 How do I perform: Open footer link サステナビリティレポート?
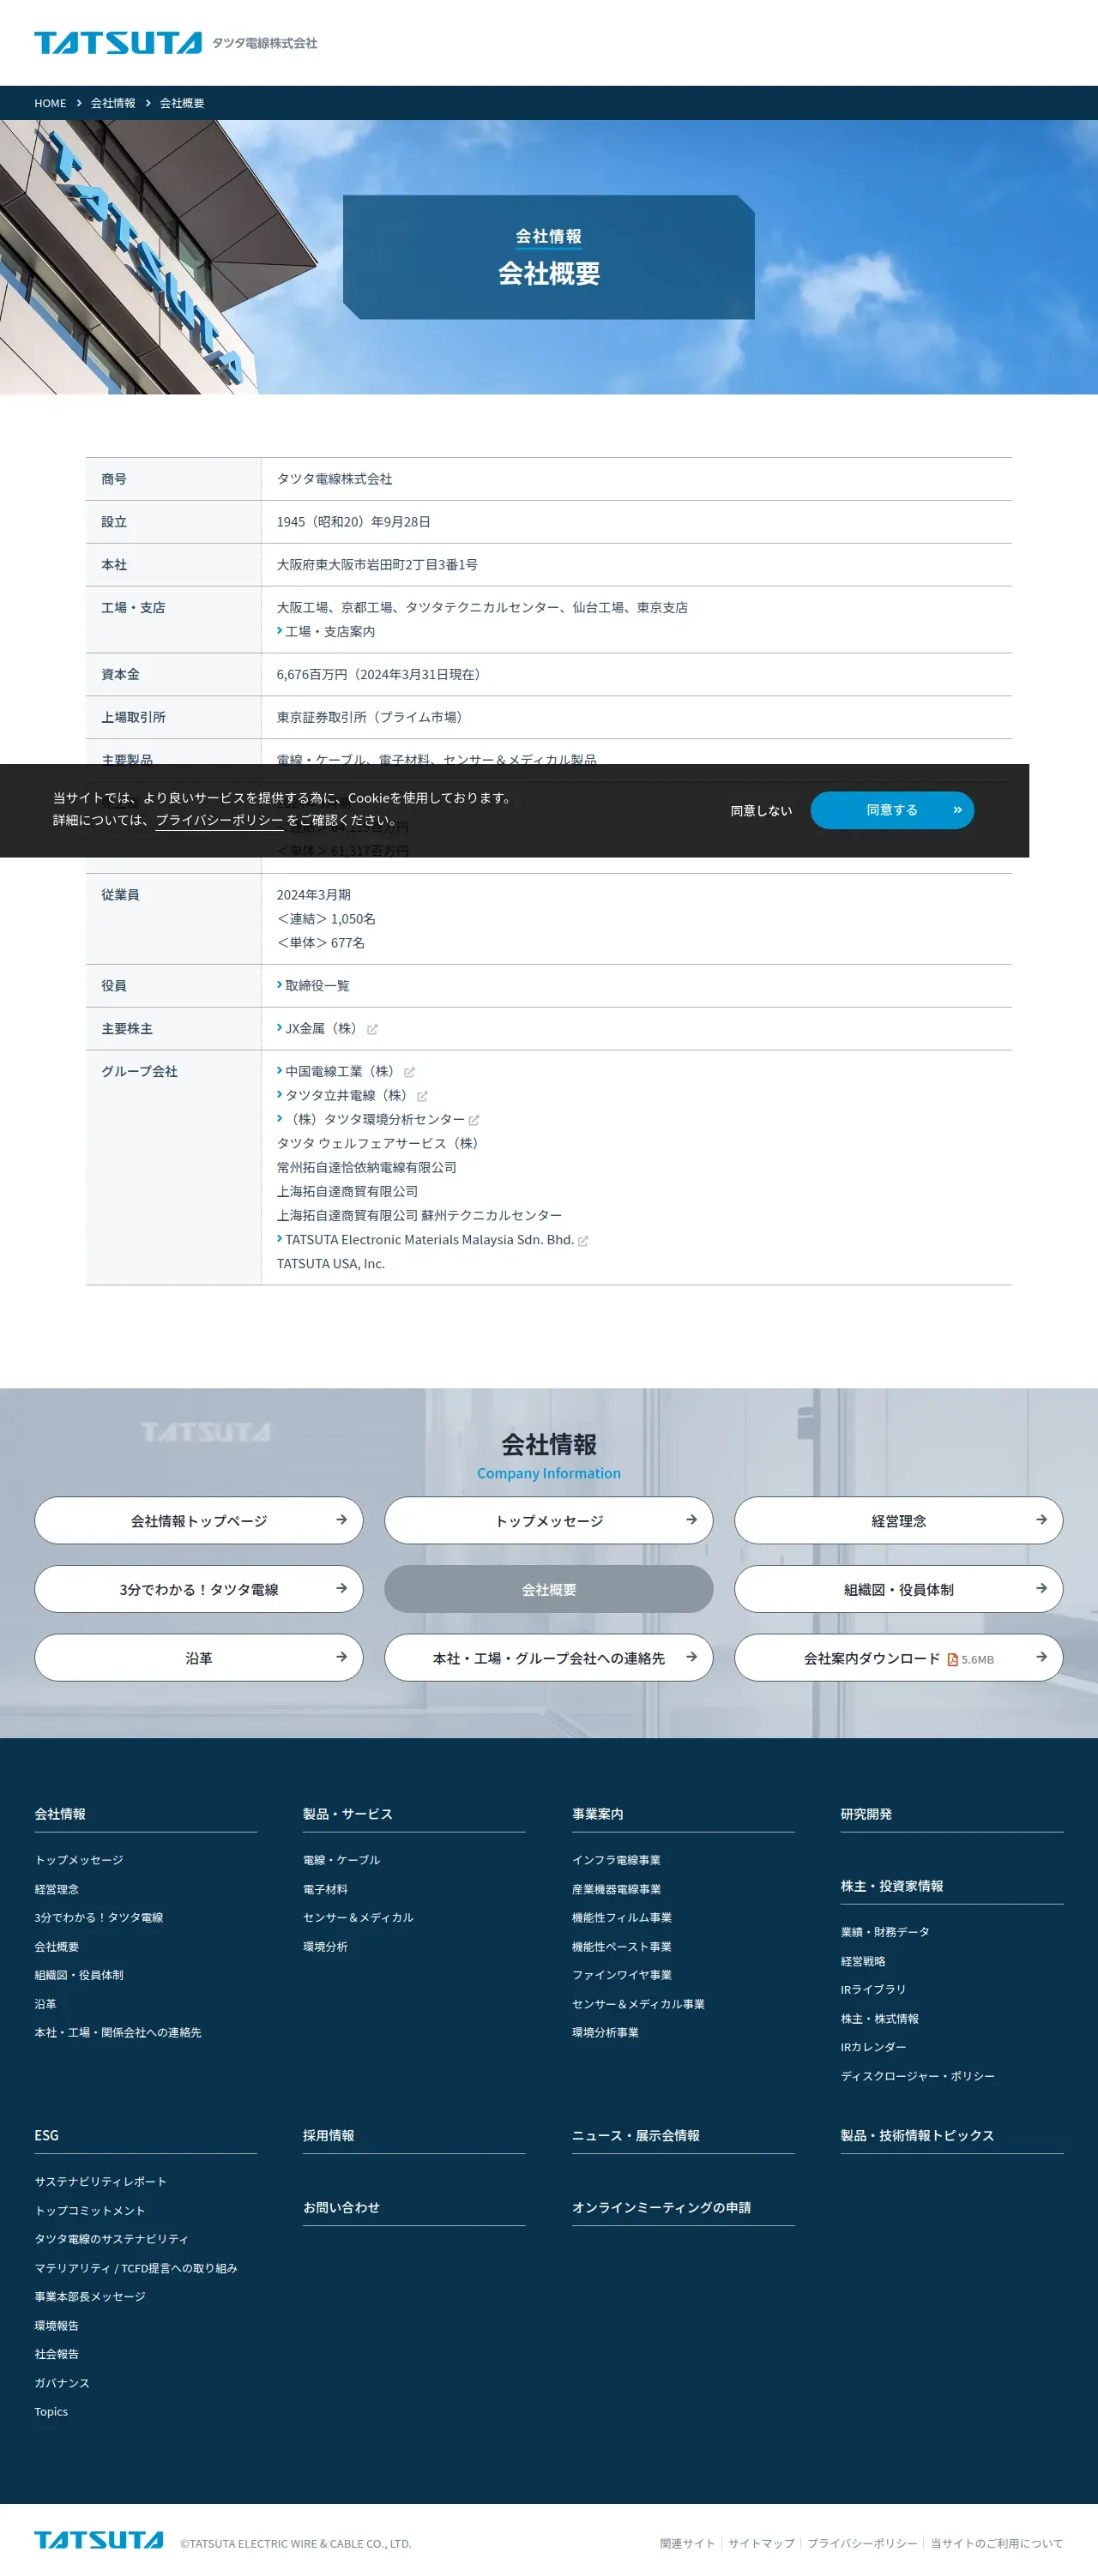pos(100,2181)
